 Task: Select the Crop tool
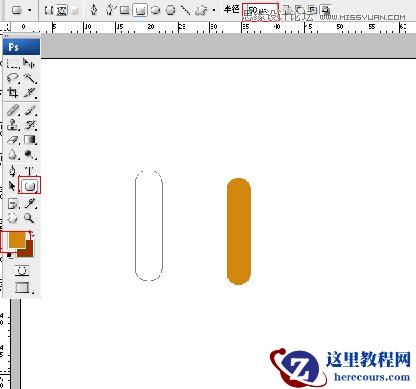(13, 93)
